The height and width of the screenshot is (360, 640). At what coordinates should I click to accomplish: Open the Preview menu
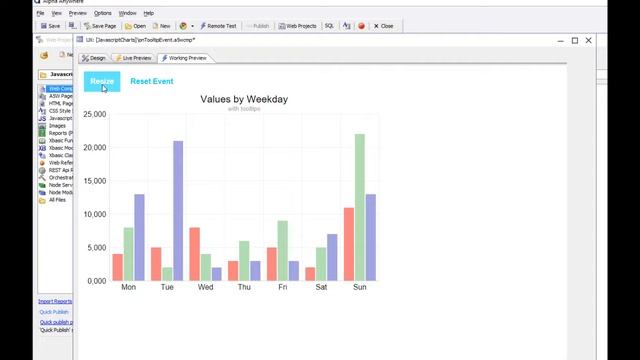point(78,13)
